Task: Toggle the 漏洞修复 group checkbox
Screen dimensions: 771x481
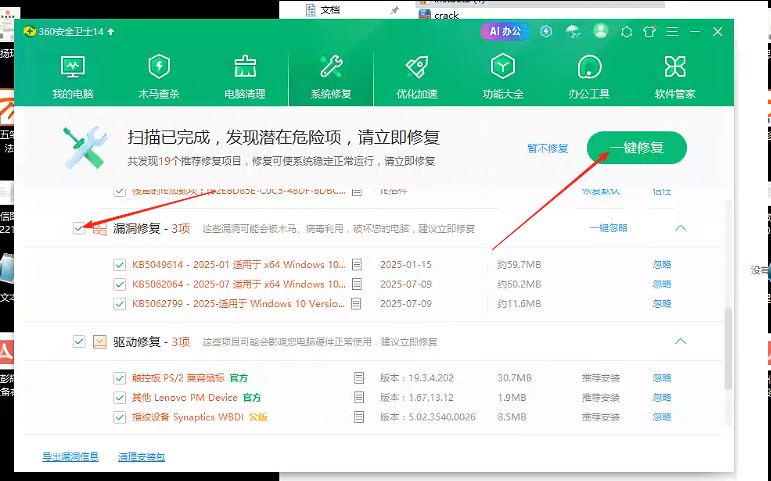Action: pyautogui.click(x=79, y=228)
